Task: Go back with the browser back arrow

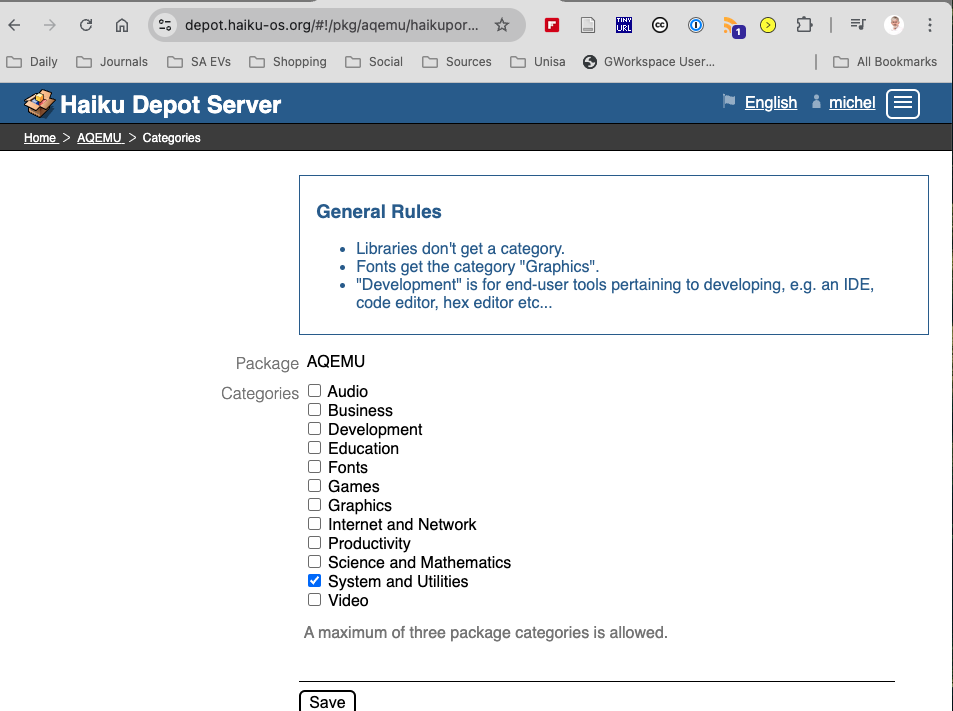Action: pyautogui.click(x=15, y=25)
